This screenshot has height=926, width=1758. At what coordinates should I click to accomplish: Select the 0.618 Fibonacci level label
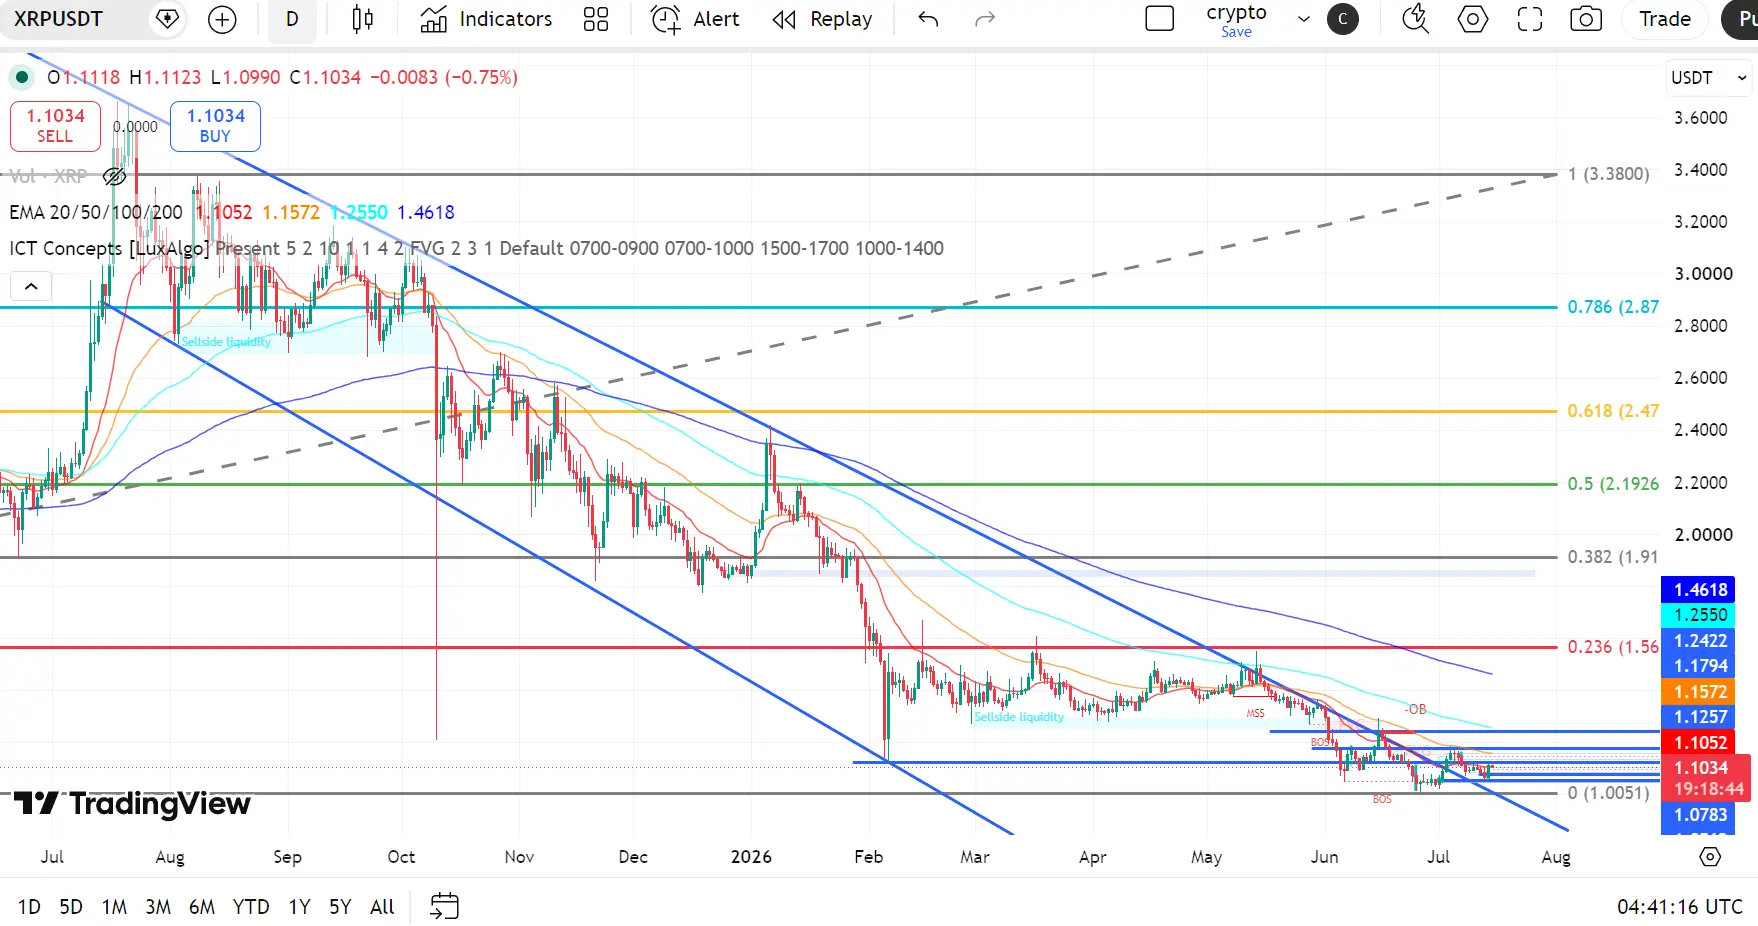coord(1613,411)
